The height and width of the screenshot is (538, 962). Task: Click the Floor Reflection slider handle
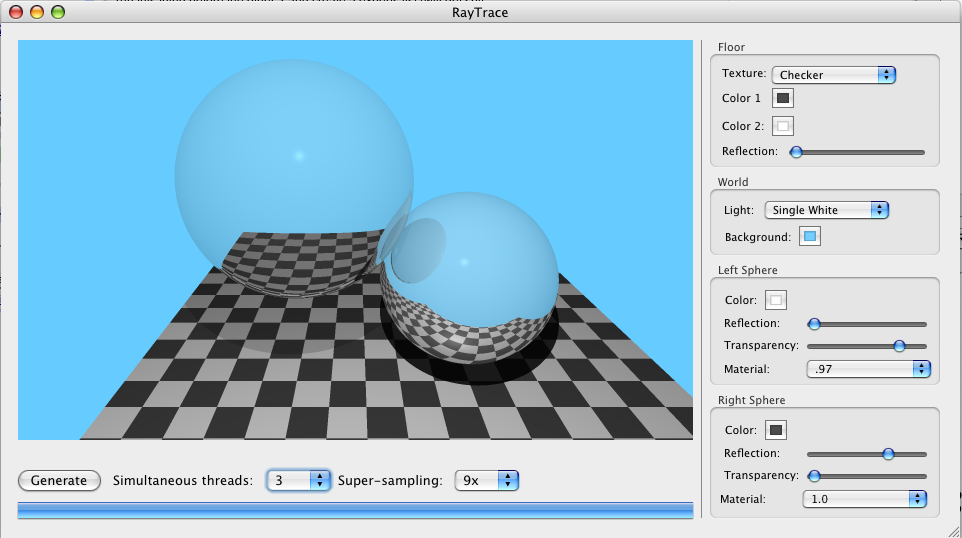[796, 152]
